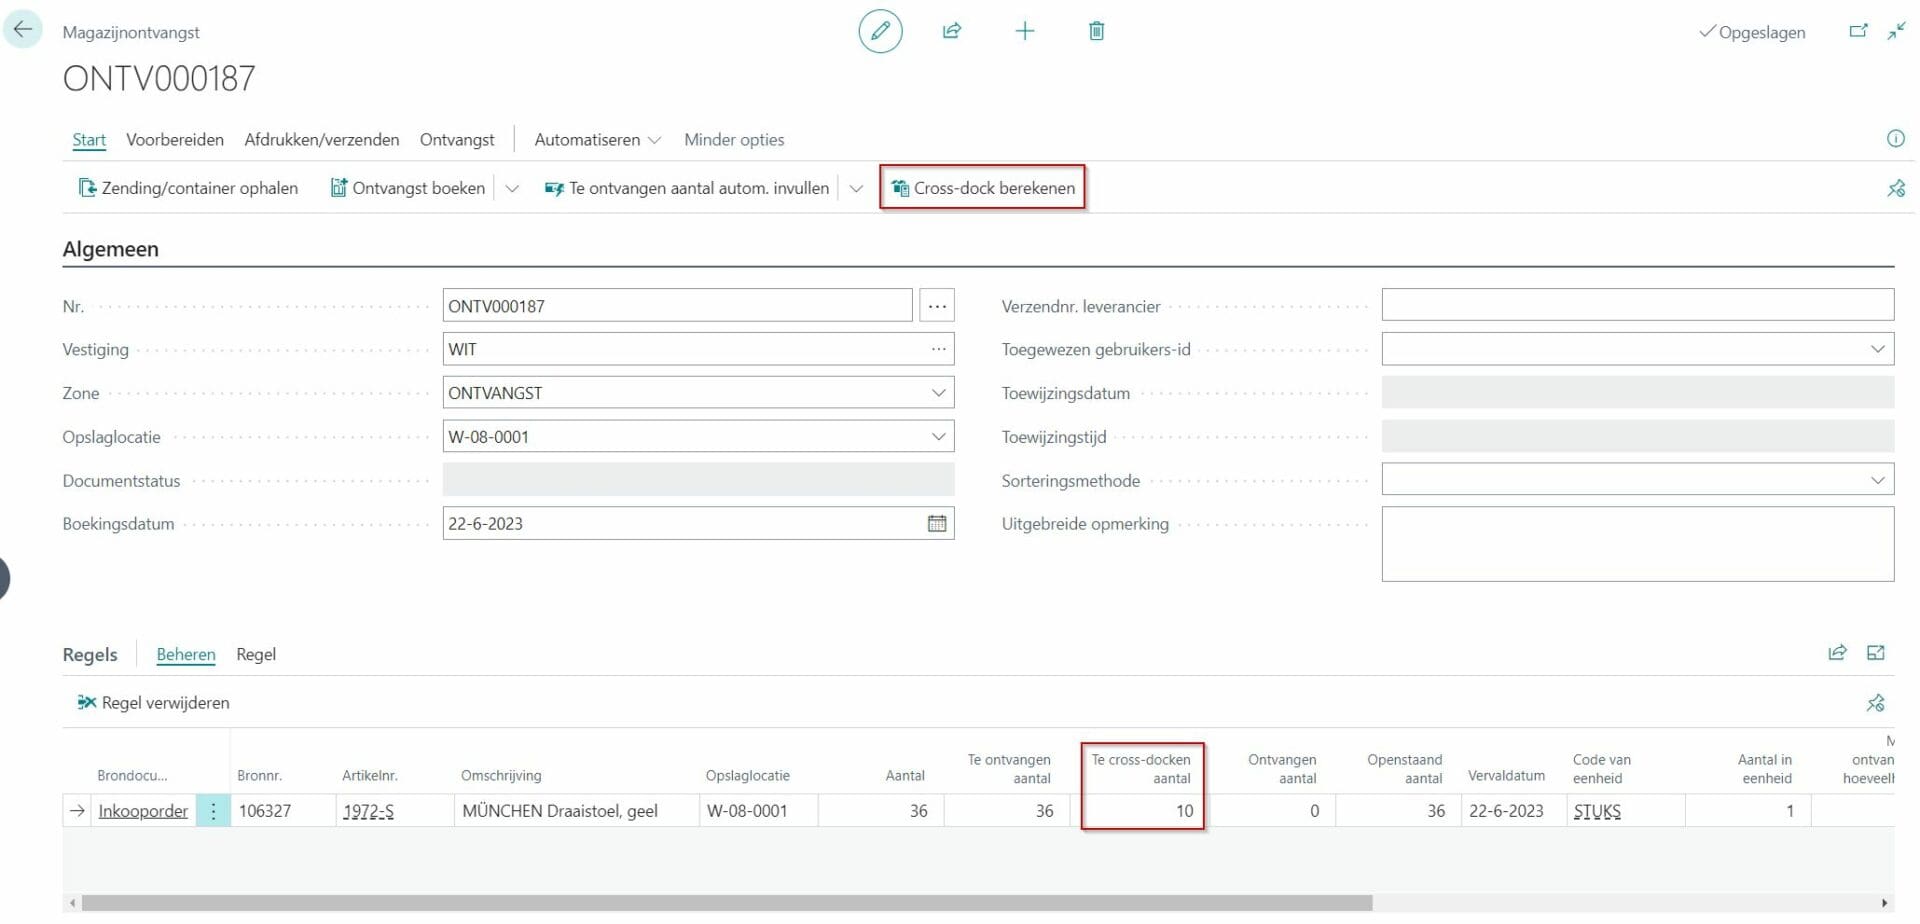Click Te ontvangen aantal autom. invullen
This screenshot has width=1920, height=924.
[x=687, y=188]
